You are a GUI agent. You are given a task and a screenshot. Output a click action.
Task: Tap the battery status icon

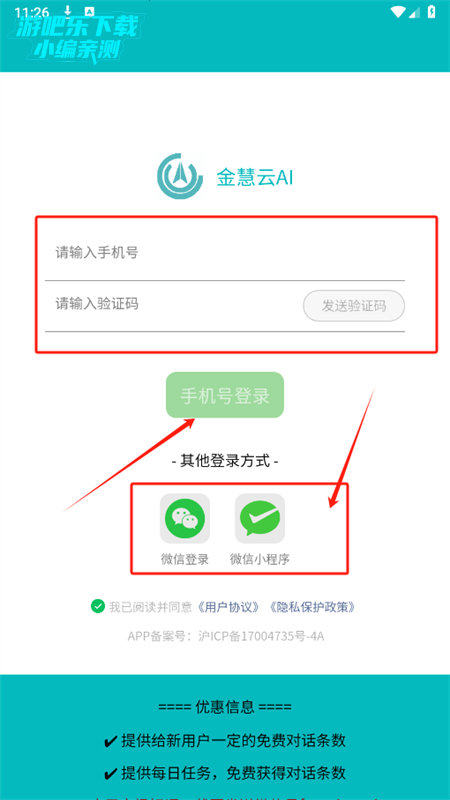click(x=432, y=12)
